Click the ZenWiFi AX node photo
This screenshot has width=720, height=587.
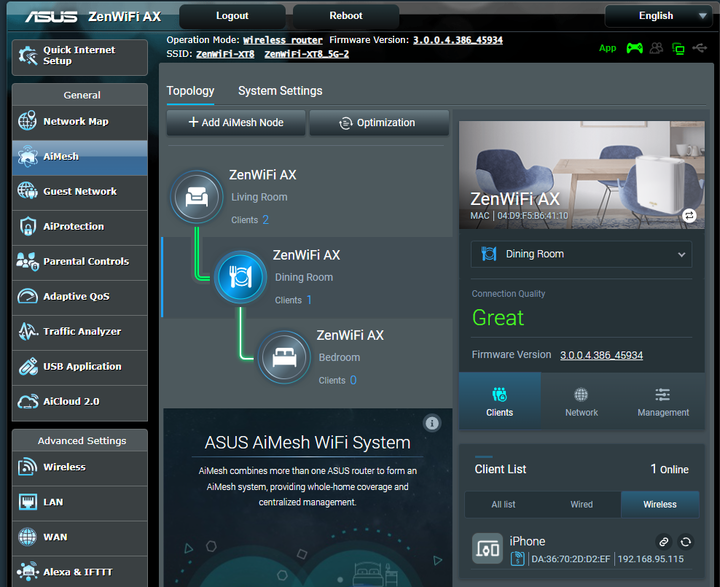point(581,175)
